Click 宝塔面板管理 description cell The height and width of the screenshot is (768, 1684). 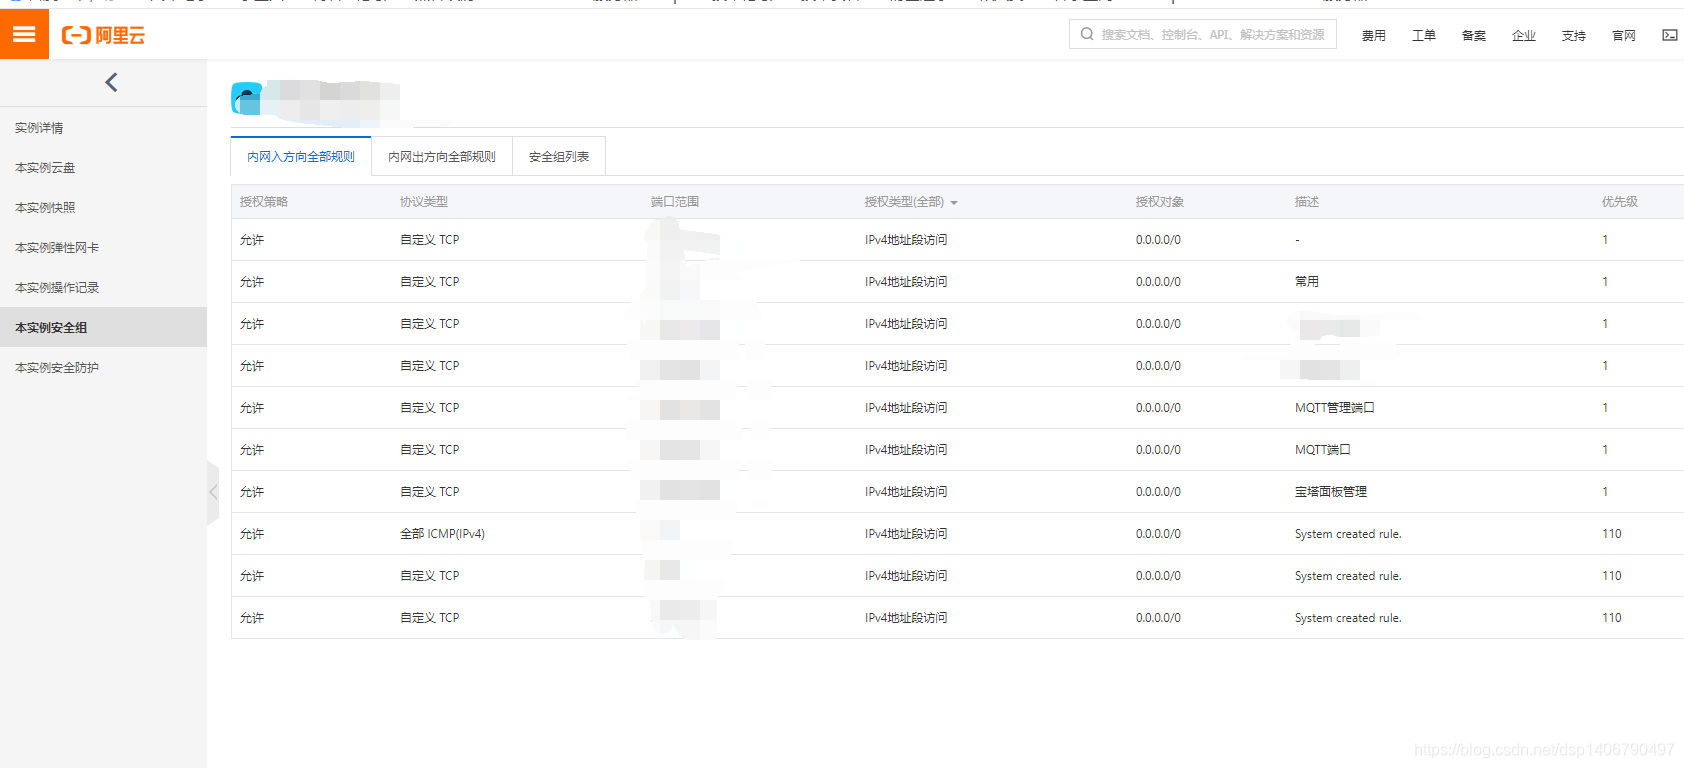click(x=1331, y=492)
